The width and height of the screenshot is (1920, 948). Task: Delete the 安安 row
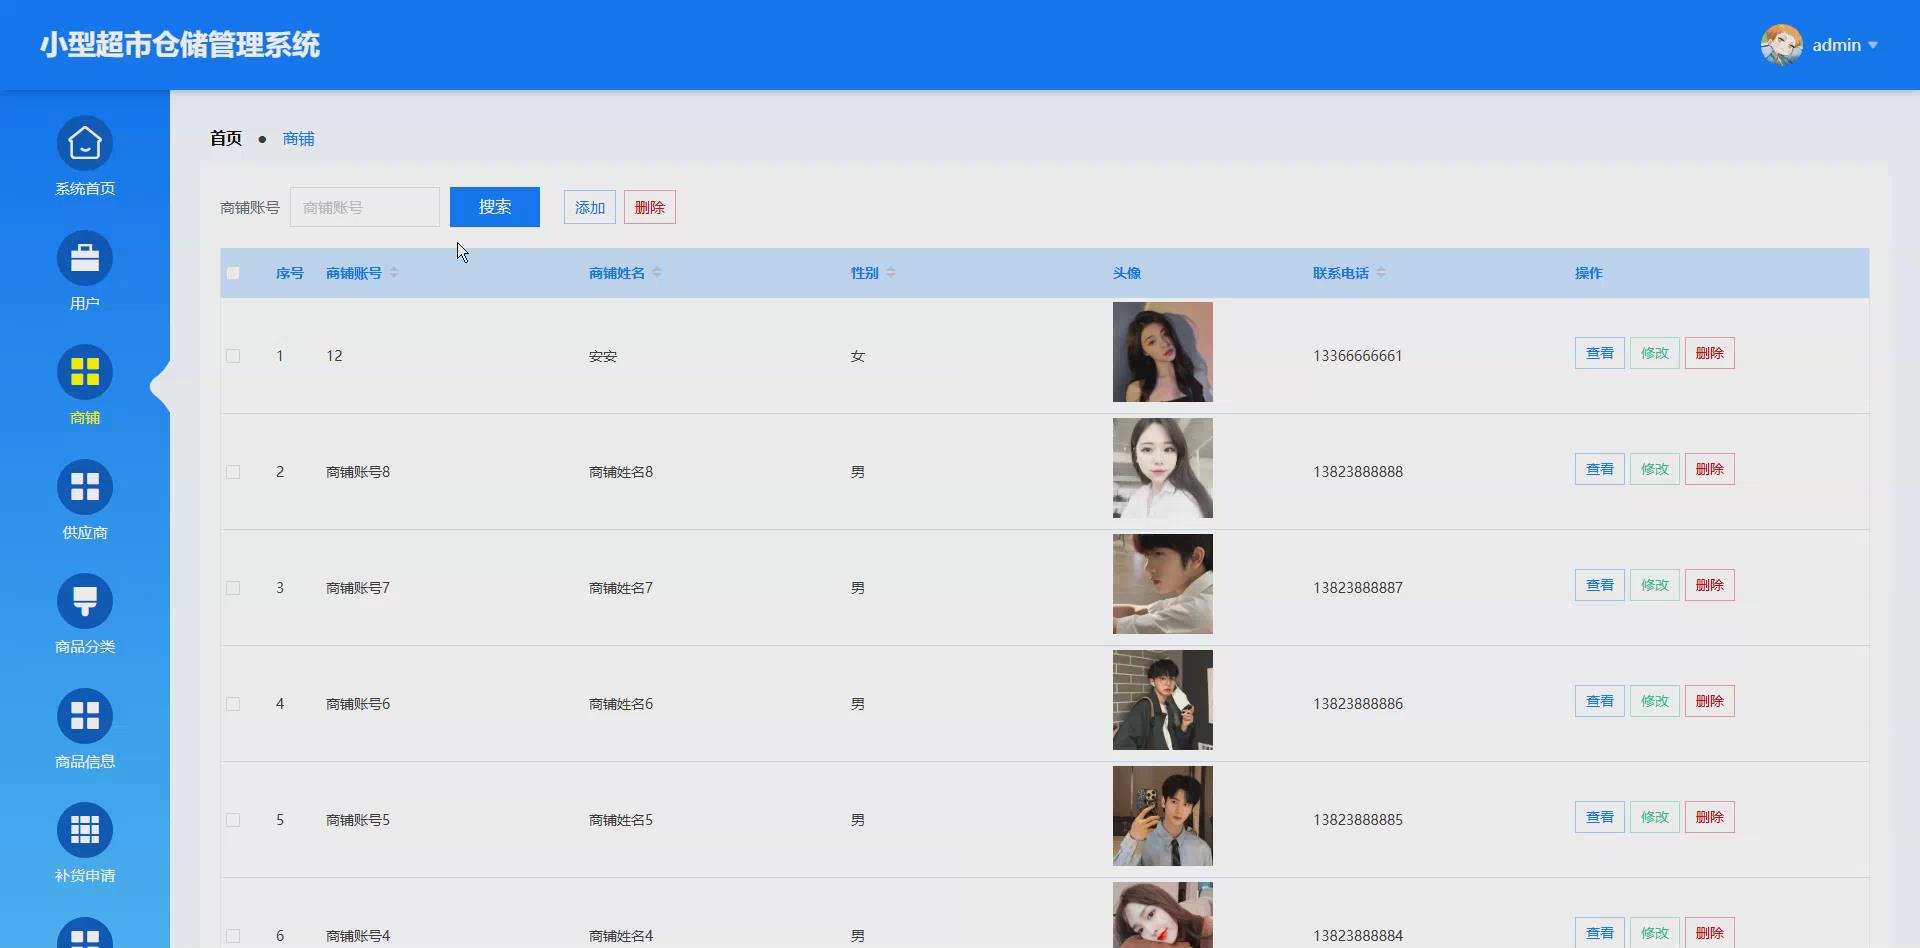[x=1710, y=353]
